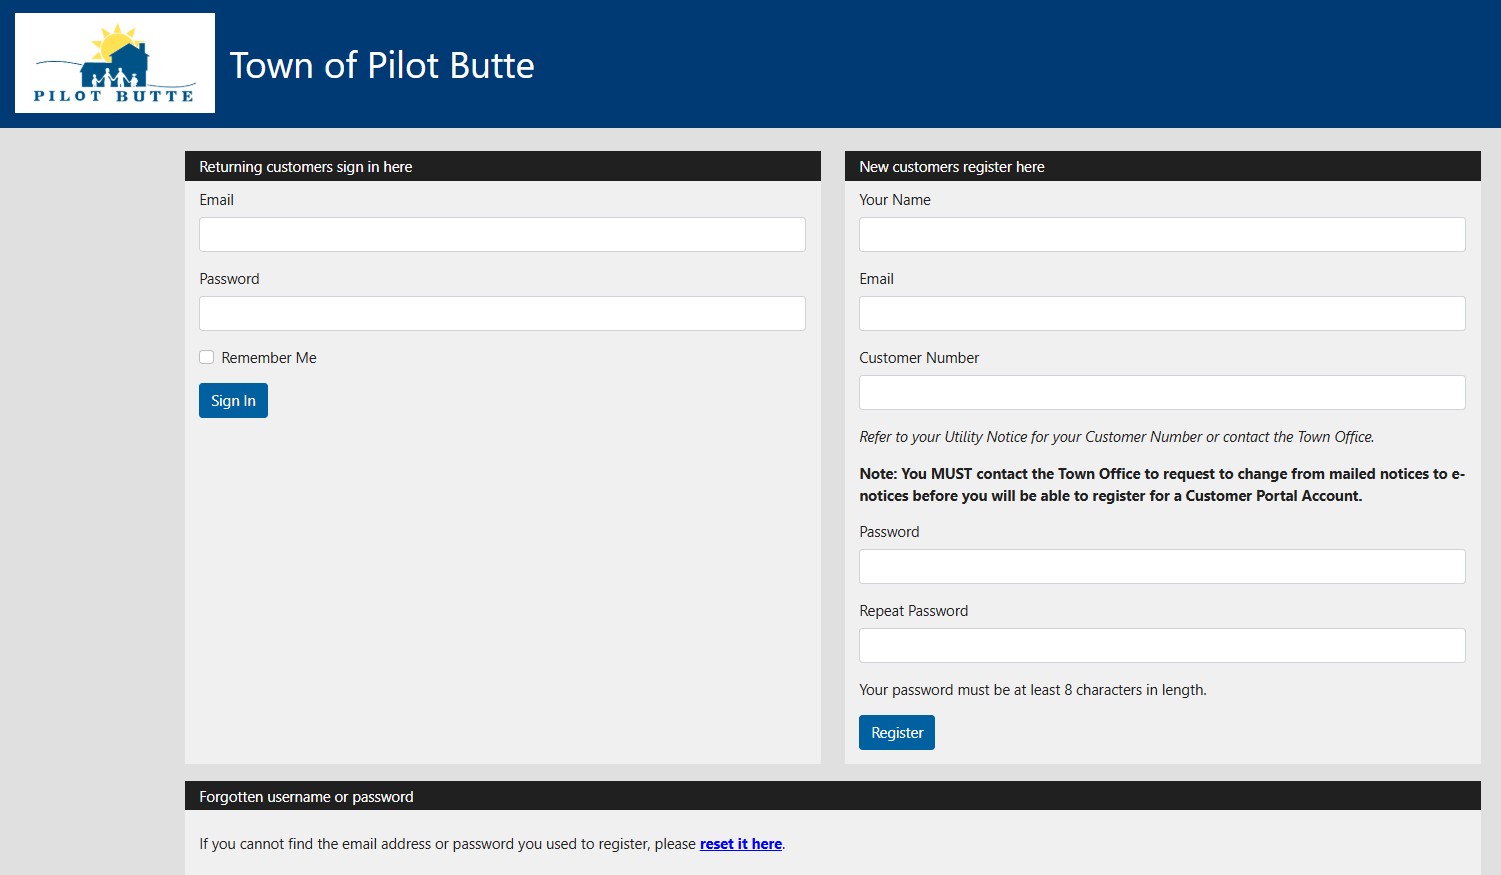
Task: Focus the Customer Number field
Action: [x=1162, y=393]
